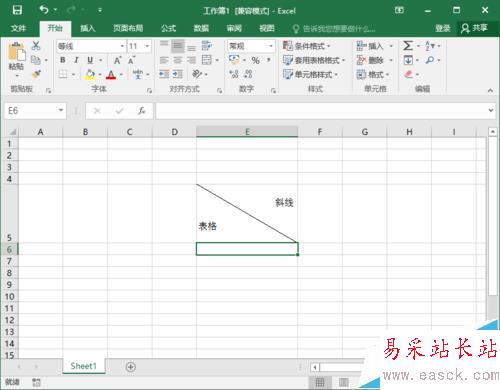500x390 pixels.
Task: Open the fill color dropdown arrow
Action: point(100,74)
